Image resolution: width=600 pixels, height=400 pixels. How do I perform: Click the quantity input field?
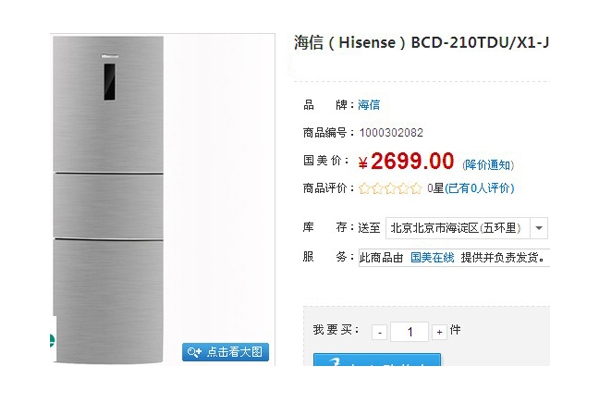coord(409,331)
